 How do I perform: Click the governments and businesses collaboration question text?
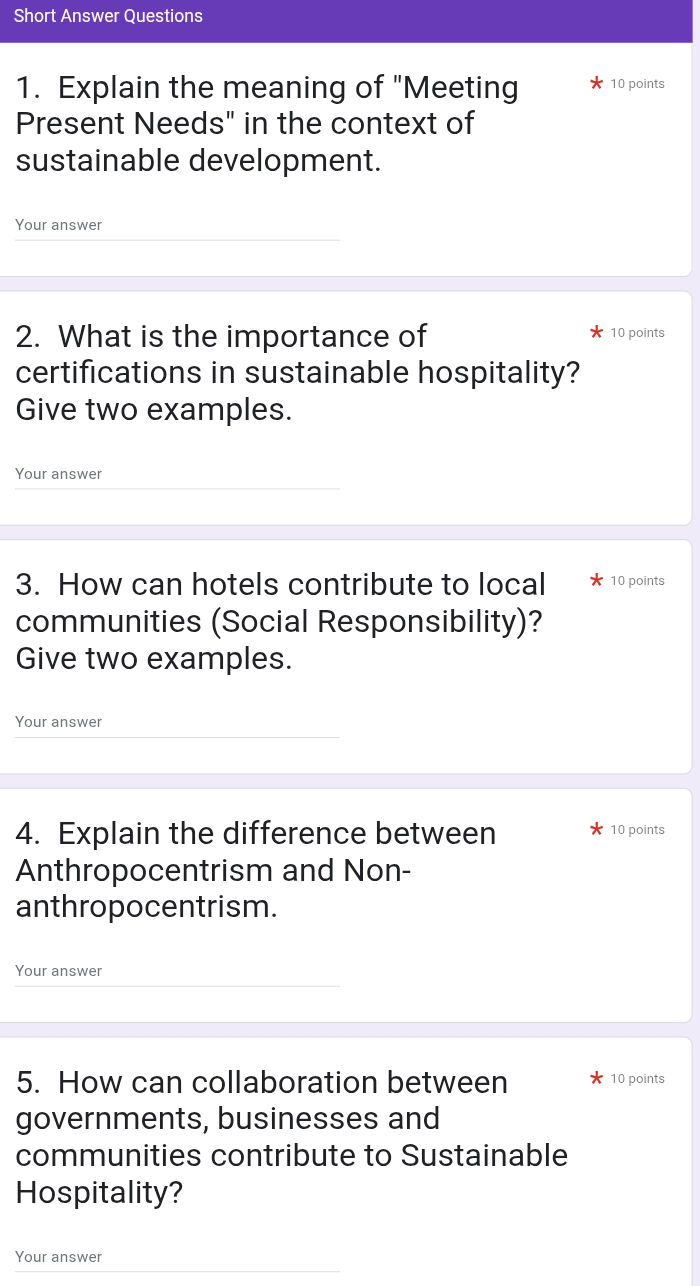(291, 1137)
